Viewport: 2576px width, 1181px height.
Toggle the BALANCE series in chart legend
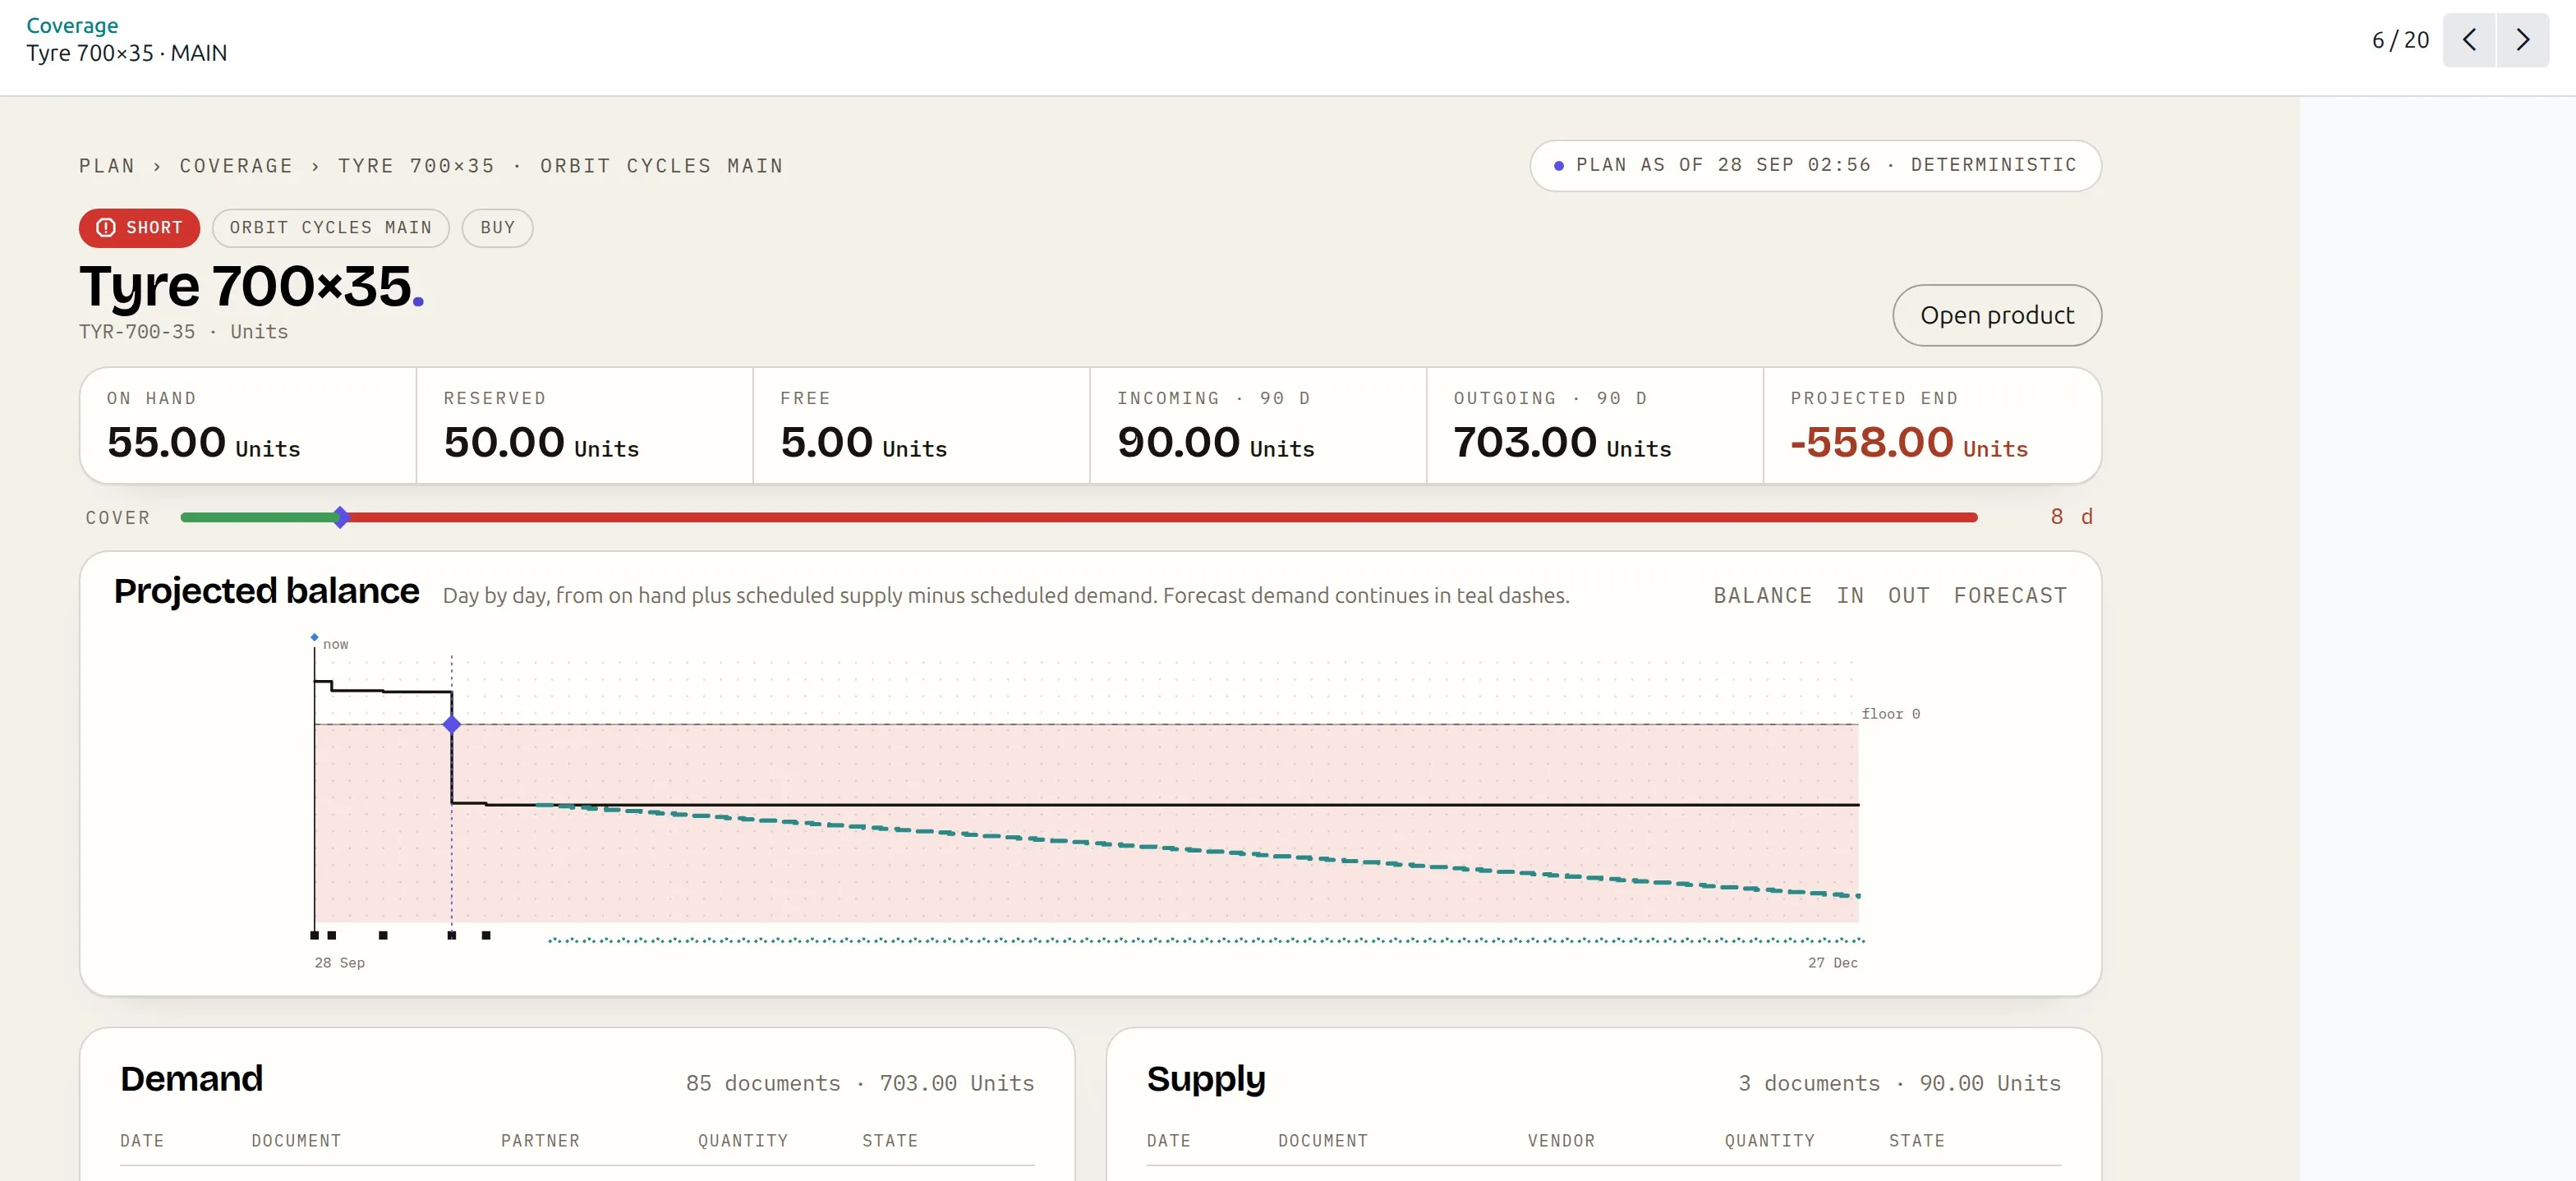(1762, 595)
